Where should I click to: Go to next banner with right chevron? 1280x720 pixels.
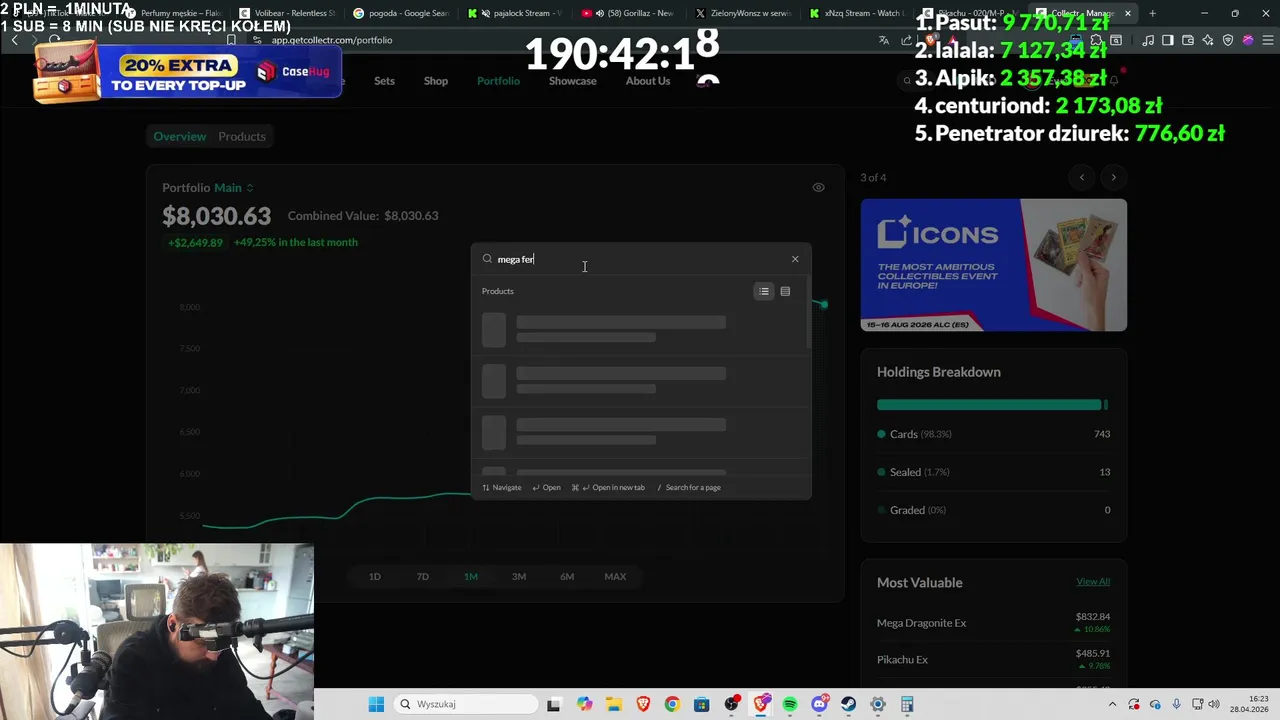click(1113, 177)
